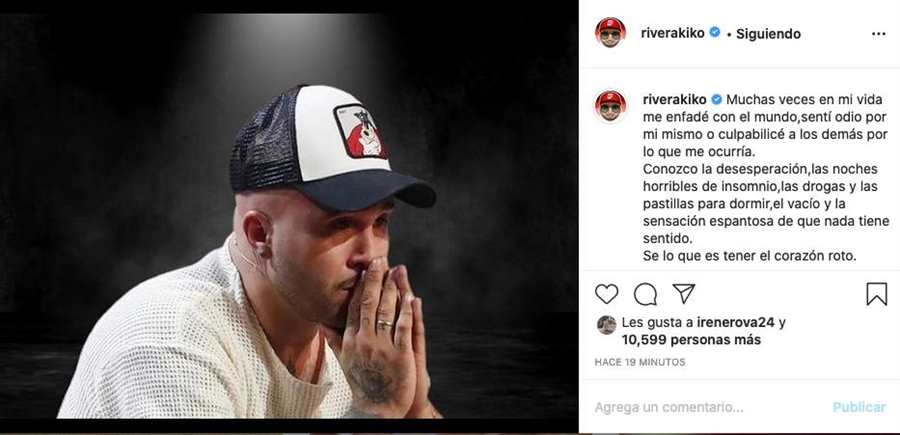900x435 pixels.
Task: Like the post with the heart icon
Action: 607,294
